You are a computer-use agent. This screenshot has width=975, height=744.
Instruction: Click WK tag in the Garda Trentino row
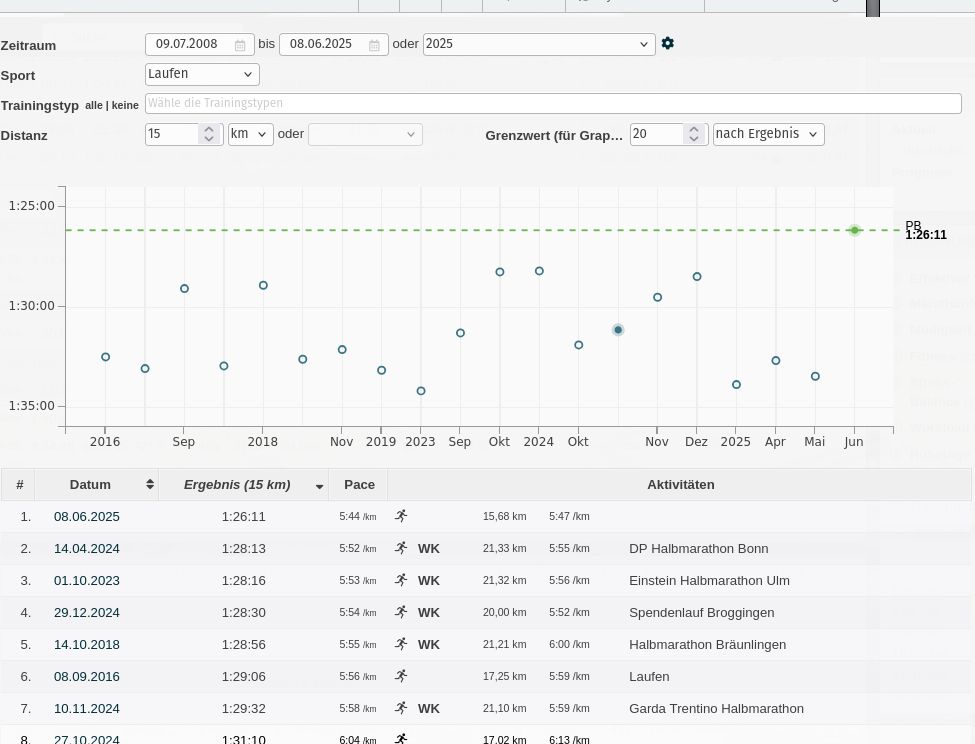[428, 709]
